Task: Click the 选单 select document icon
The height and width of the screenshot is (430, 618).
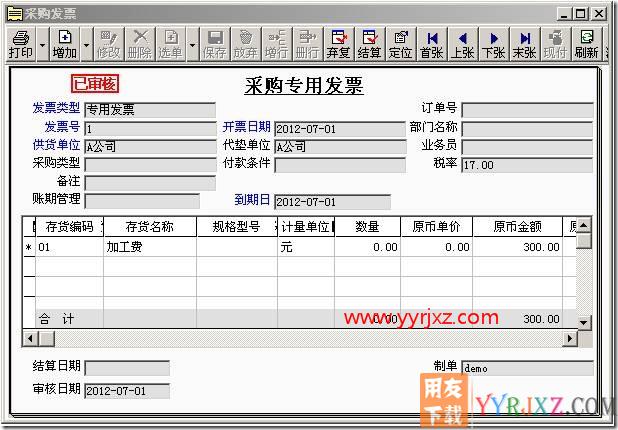Action: (x=171, y=44)
